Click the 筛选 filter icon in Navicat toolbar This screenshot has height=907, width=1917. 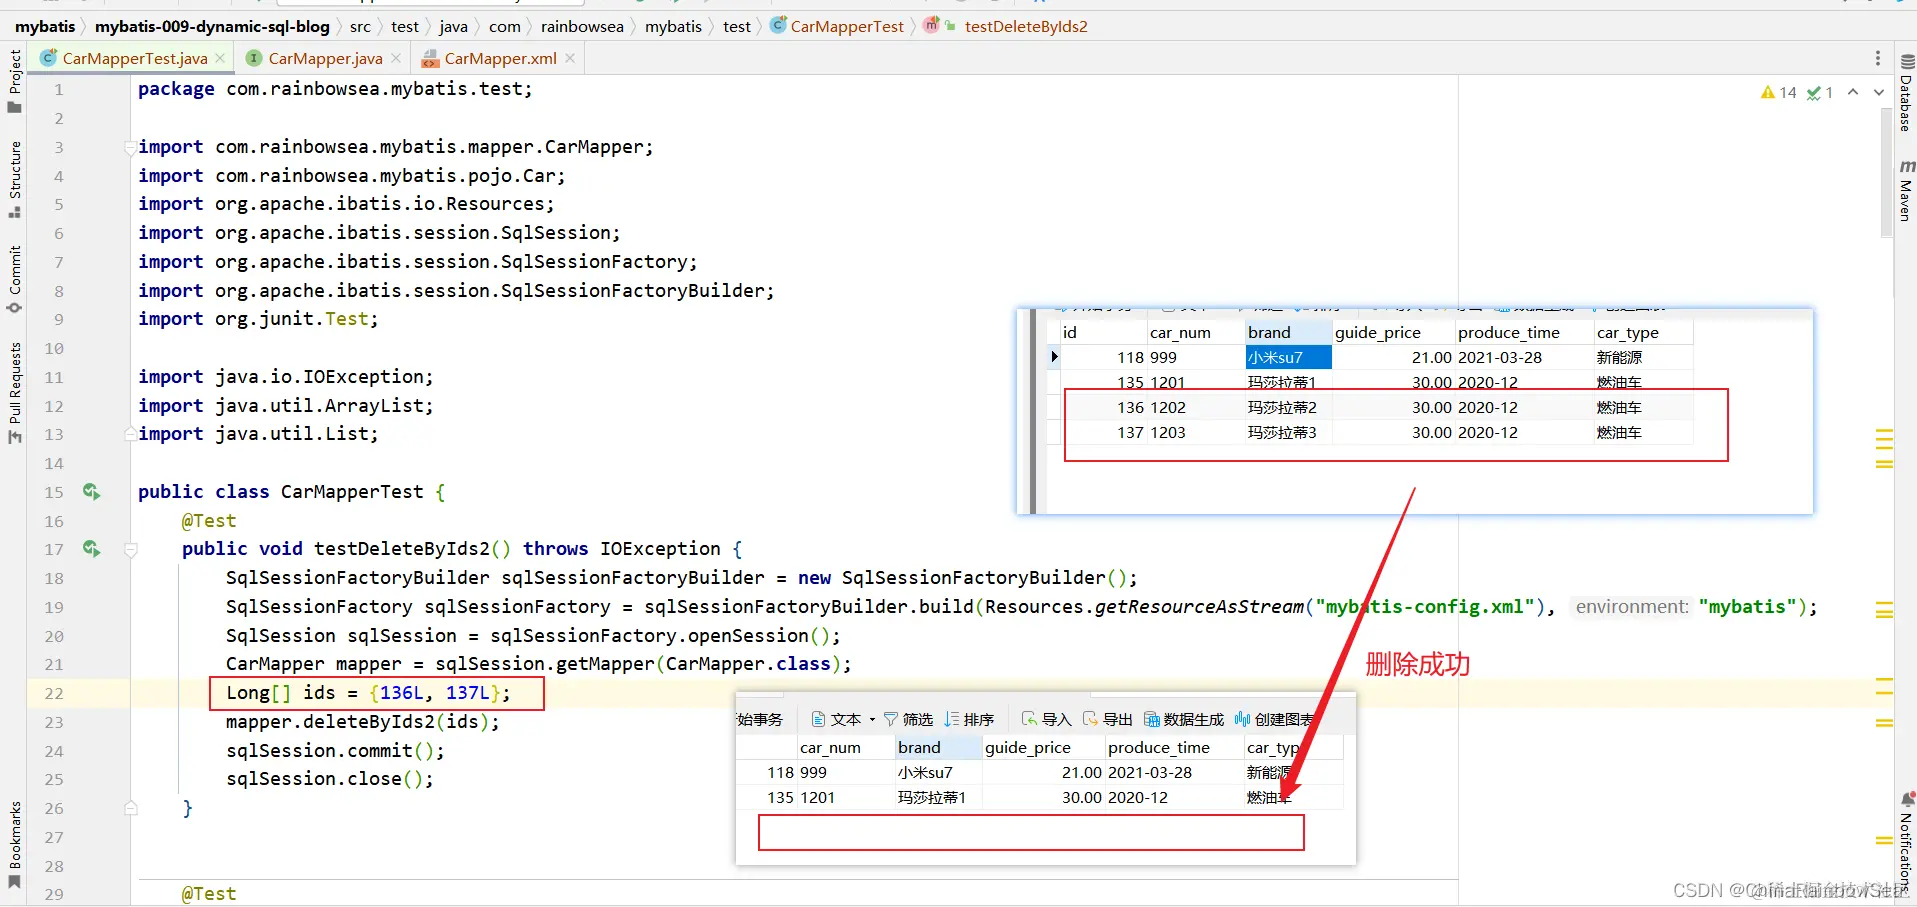point(890,719)
